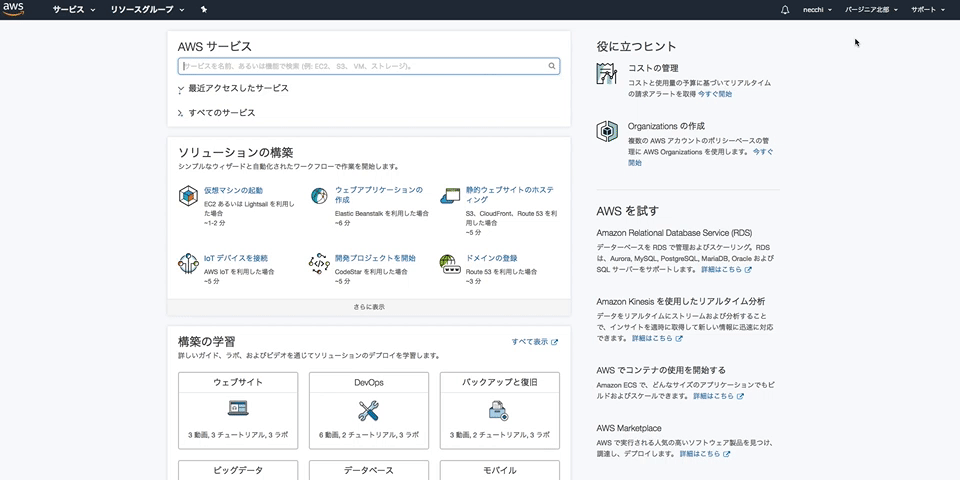Click external link icon after Marketplace 詳細はこちら

point(727,454)
